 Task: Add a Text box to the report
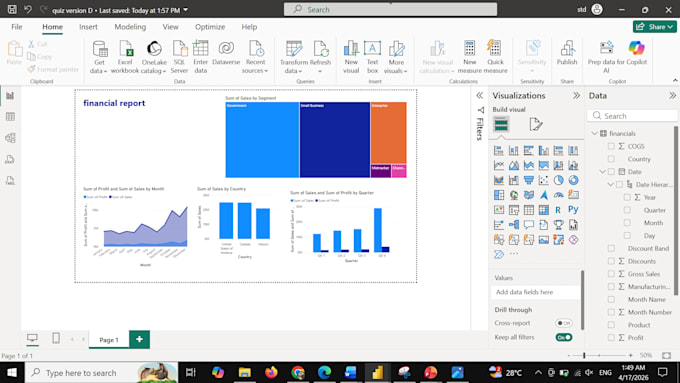[x=373, y=57]
